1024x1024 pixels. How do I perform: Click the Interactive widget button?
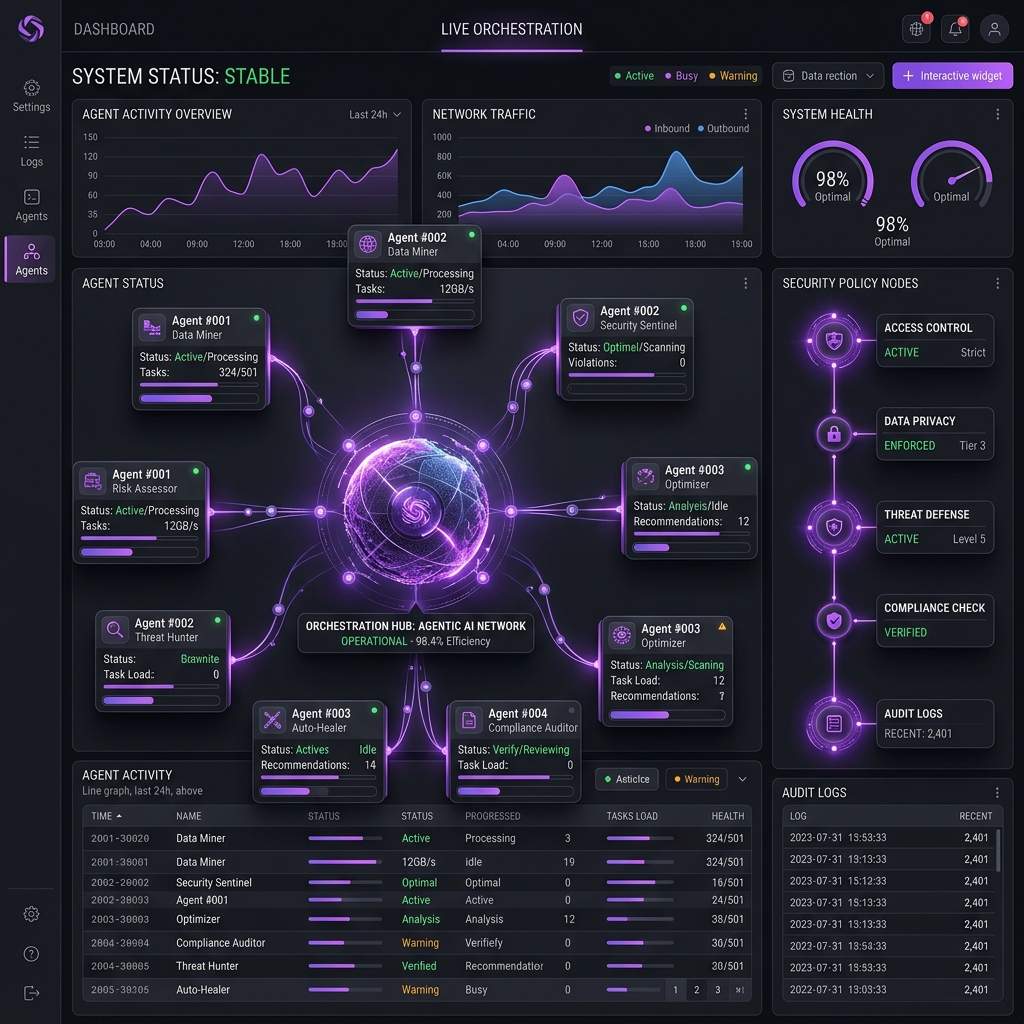pos(952,76)
